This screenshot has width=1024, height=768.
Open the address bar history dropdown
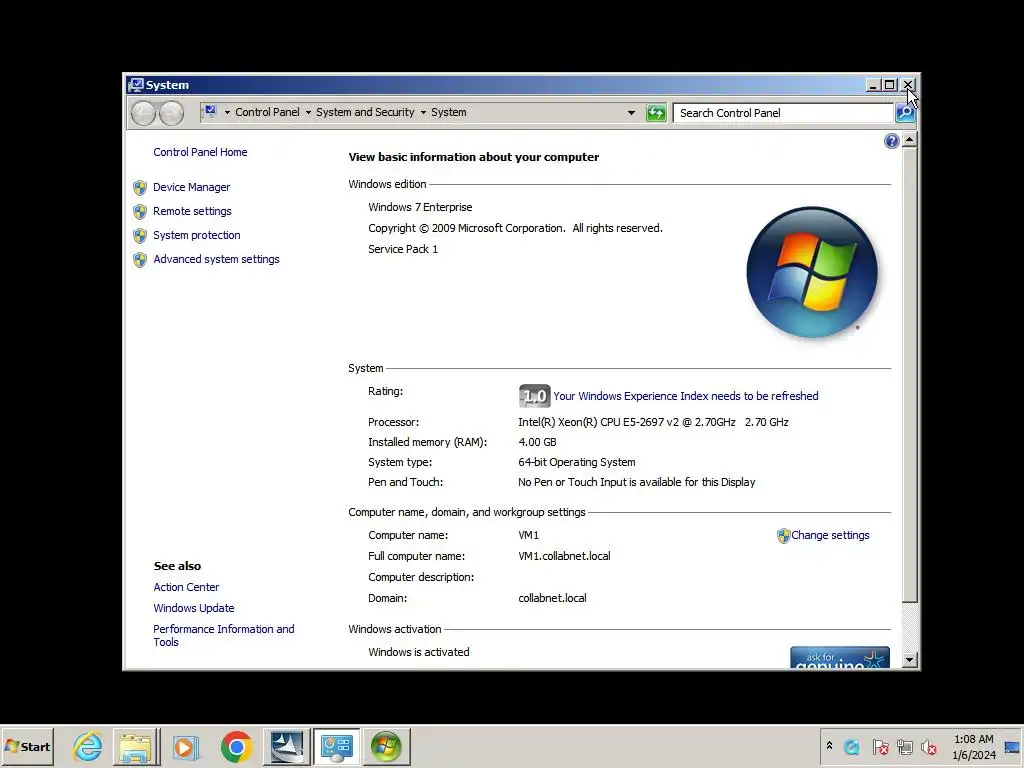[x=631, y=113]
